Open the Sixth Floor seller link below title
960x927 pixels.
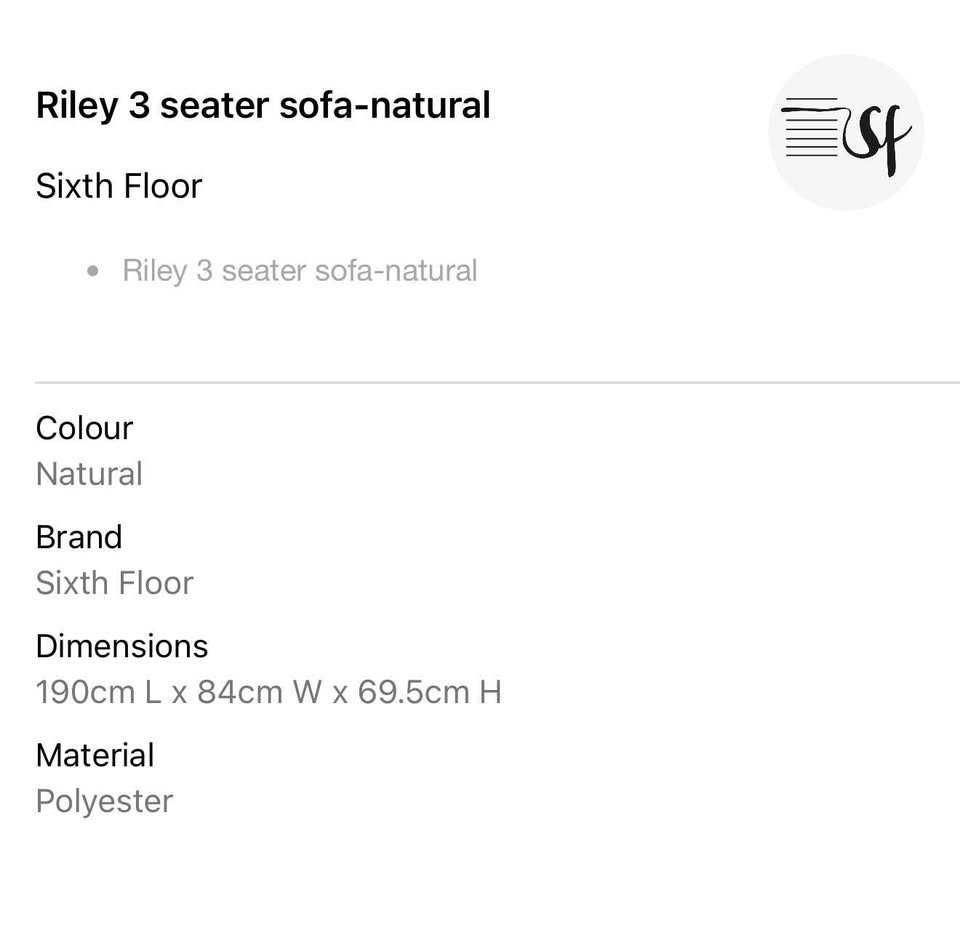pos(119,186)
